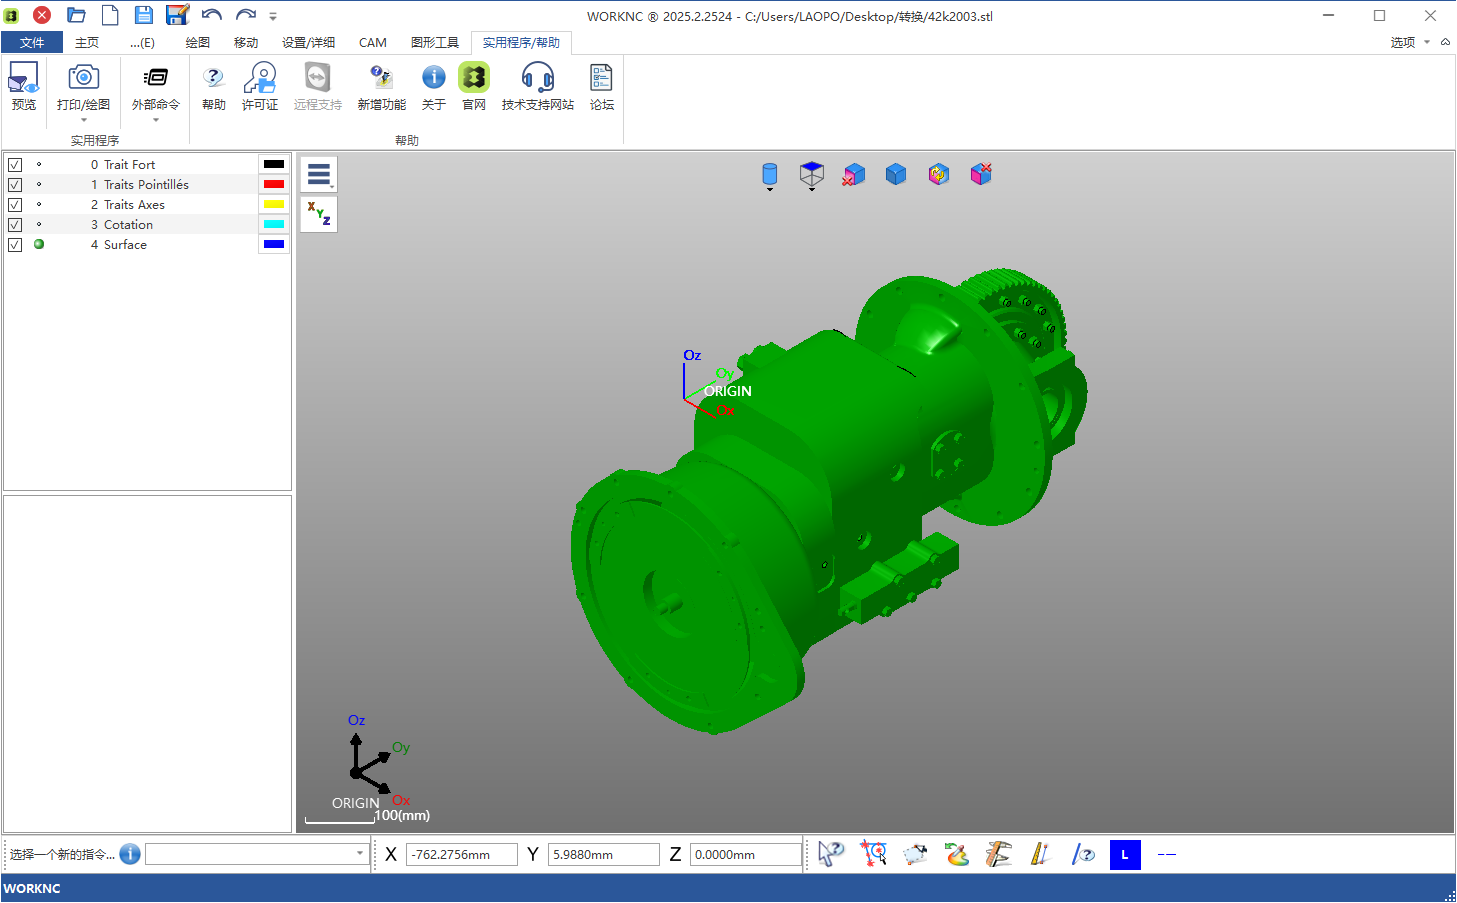Expand the 外部命令 dropdown arrow
Image resolution: width=1457 pixels, height=903 pixels.
(156, 120)
